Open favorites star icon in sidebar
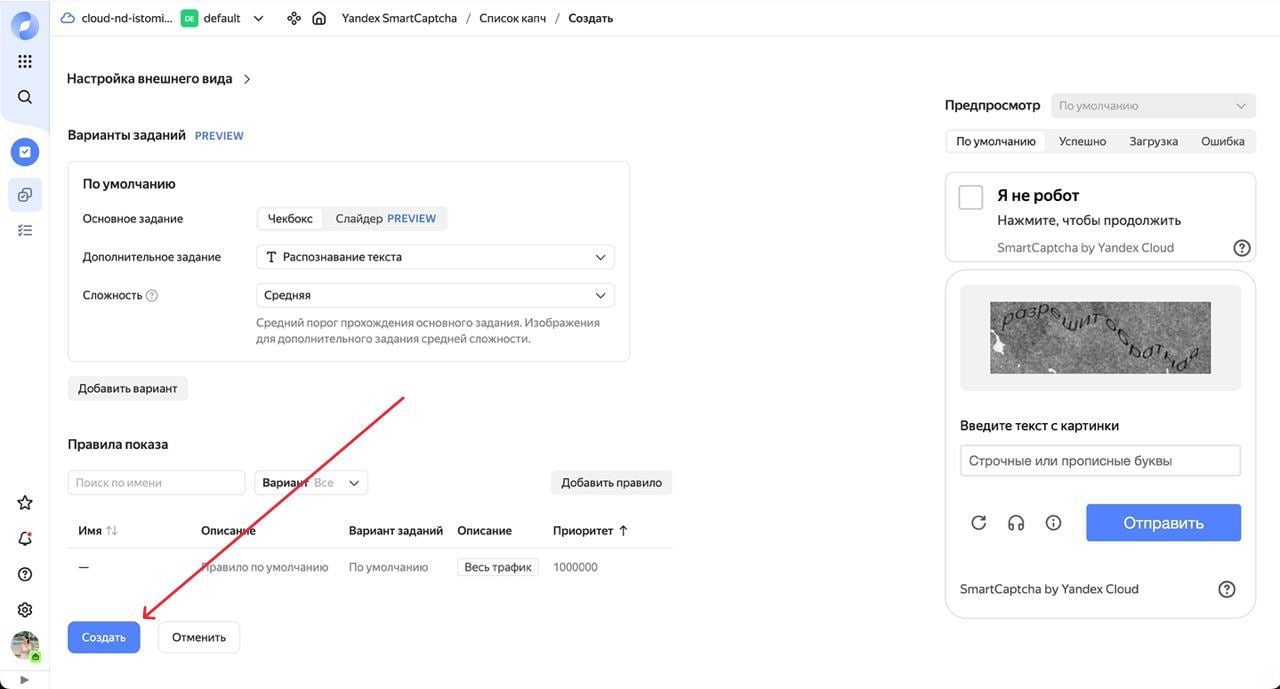The image size is (1280, 689). click(x=25, y=502)
